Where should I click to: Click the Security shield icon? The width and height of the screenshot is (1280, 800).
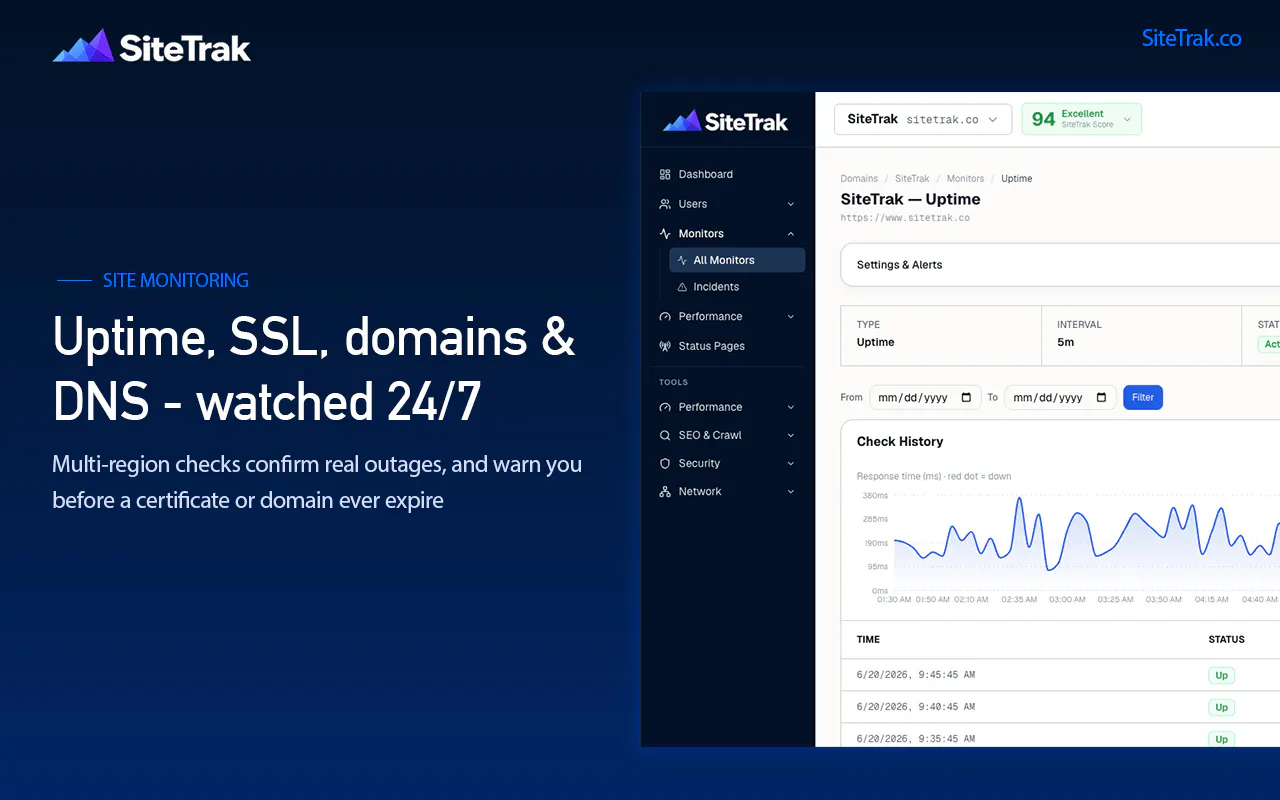tap(665, 464)
